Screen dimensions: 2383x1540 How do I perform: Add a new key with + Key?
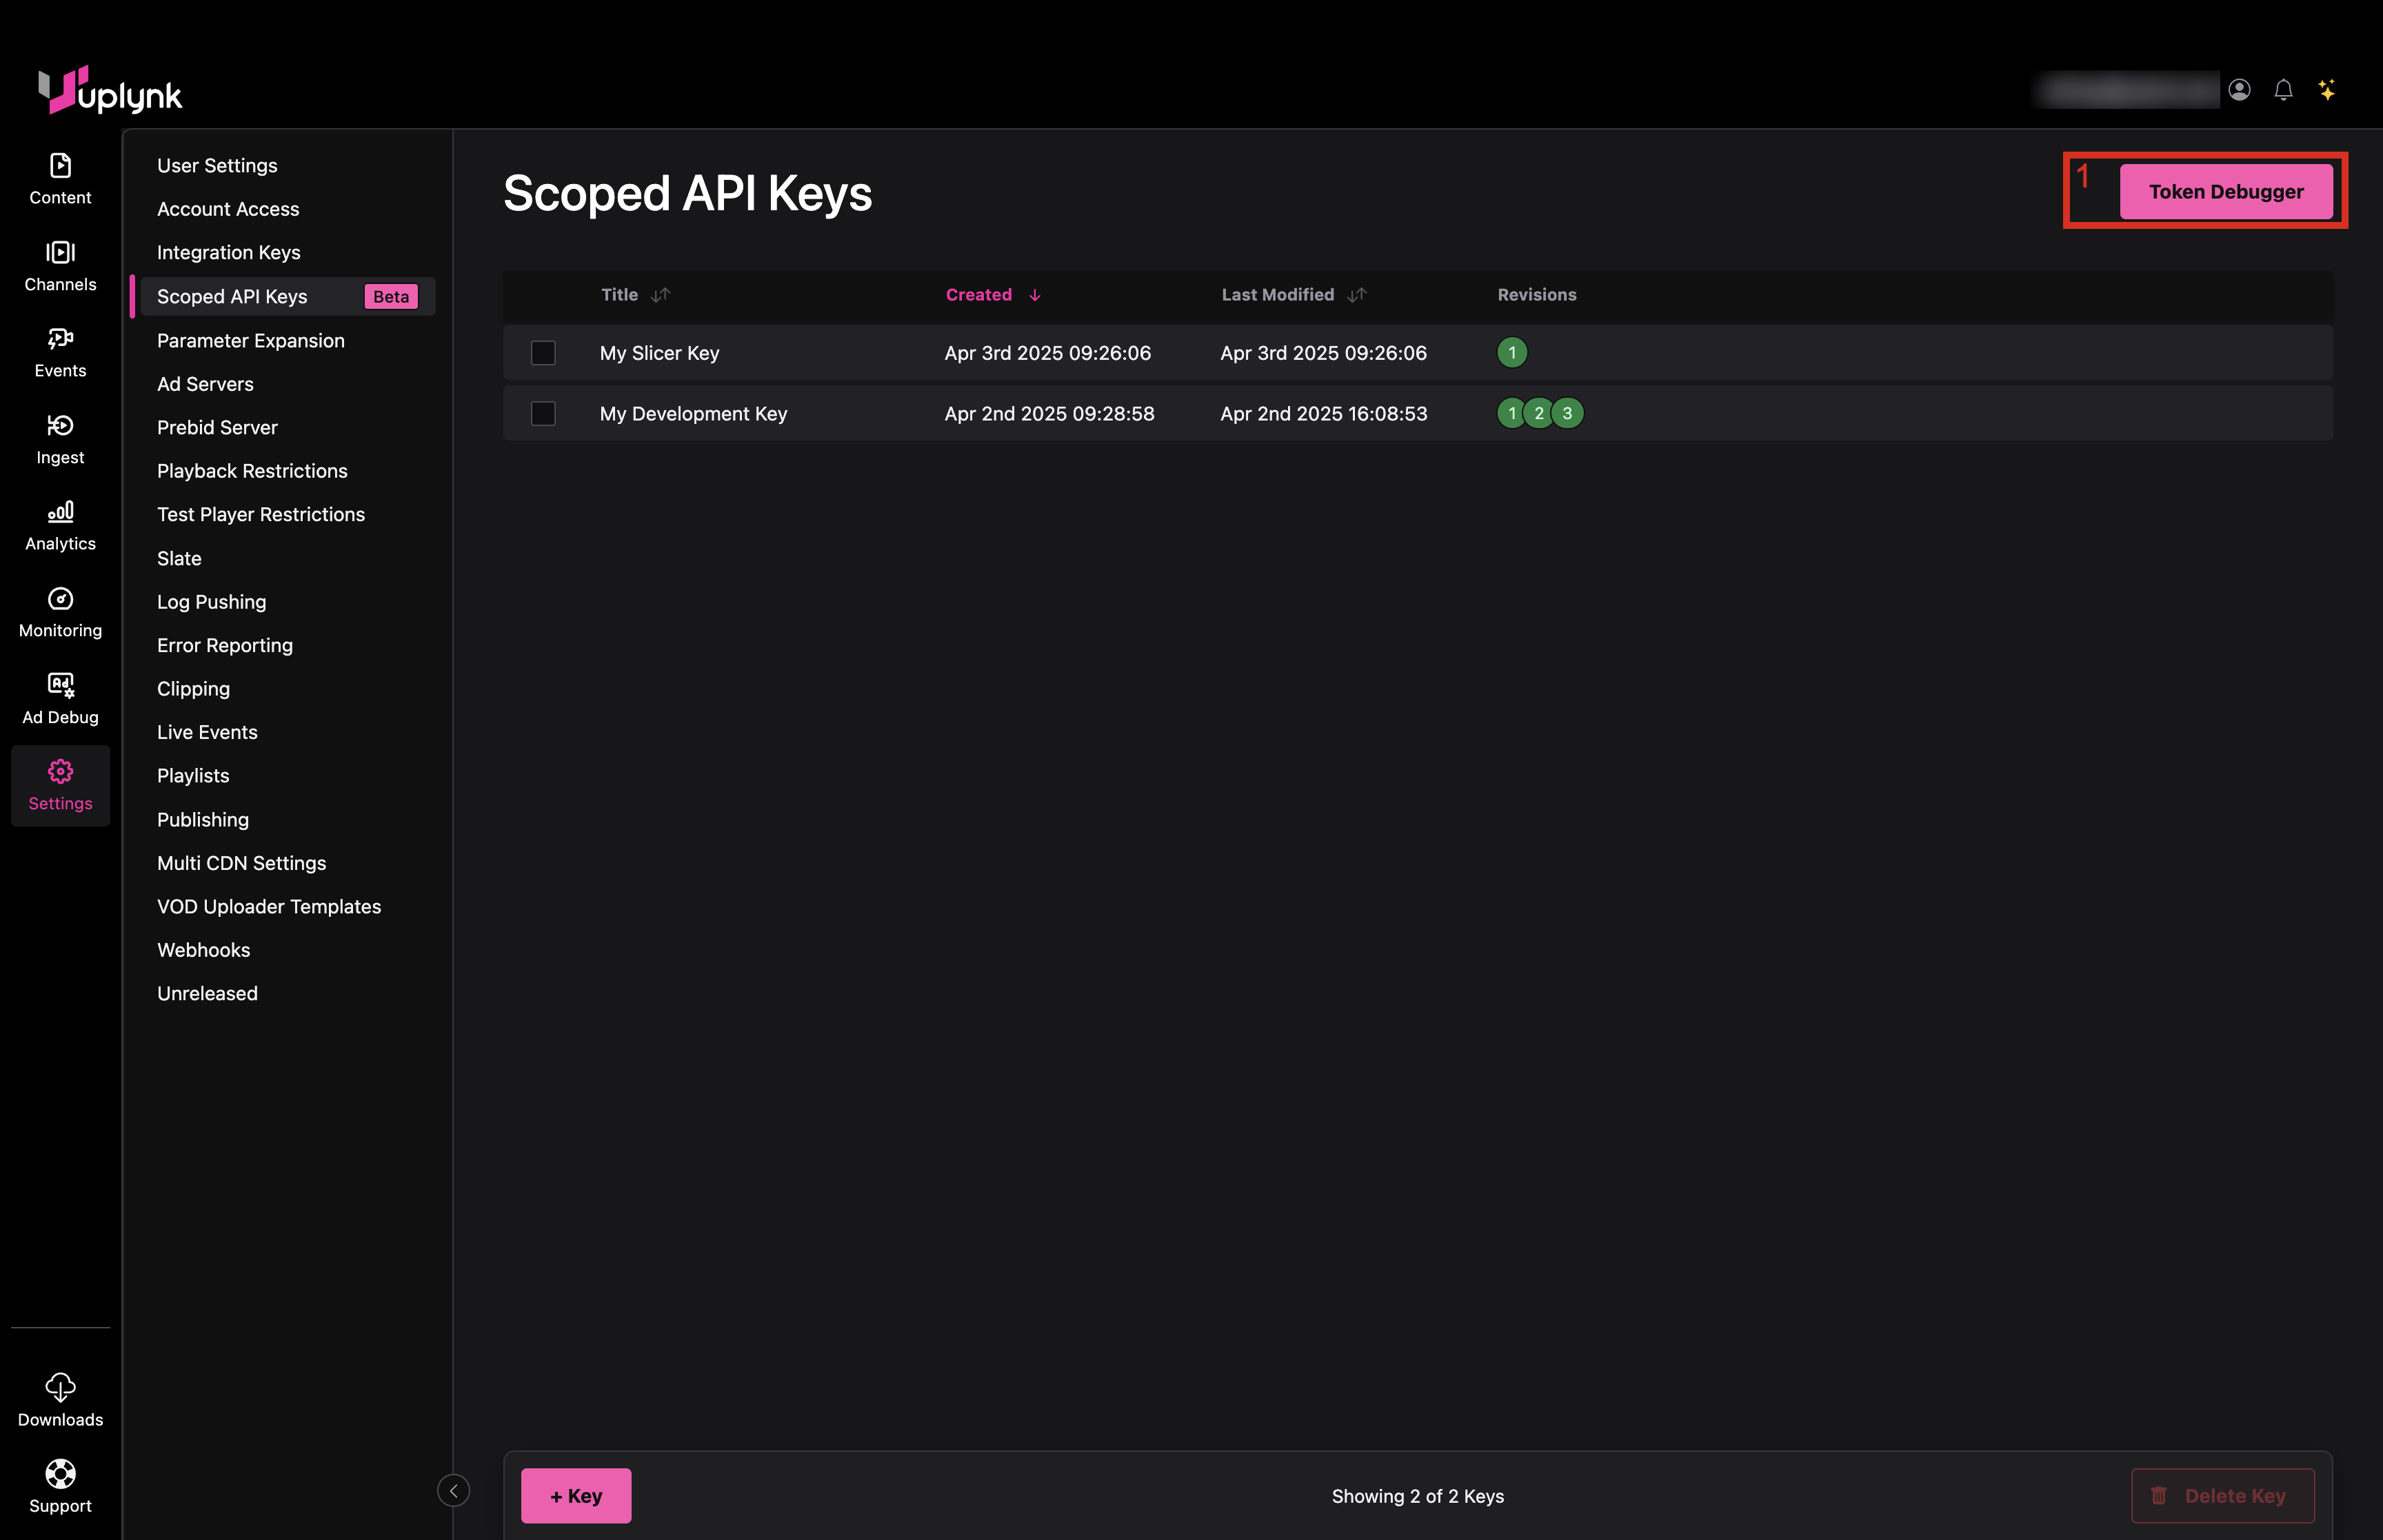pyautogui.click(x=576, y=1495)
